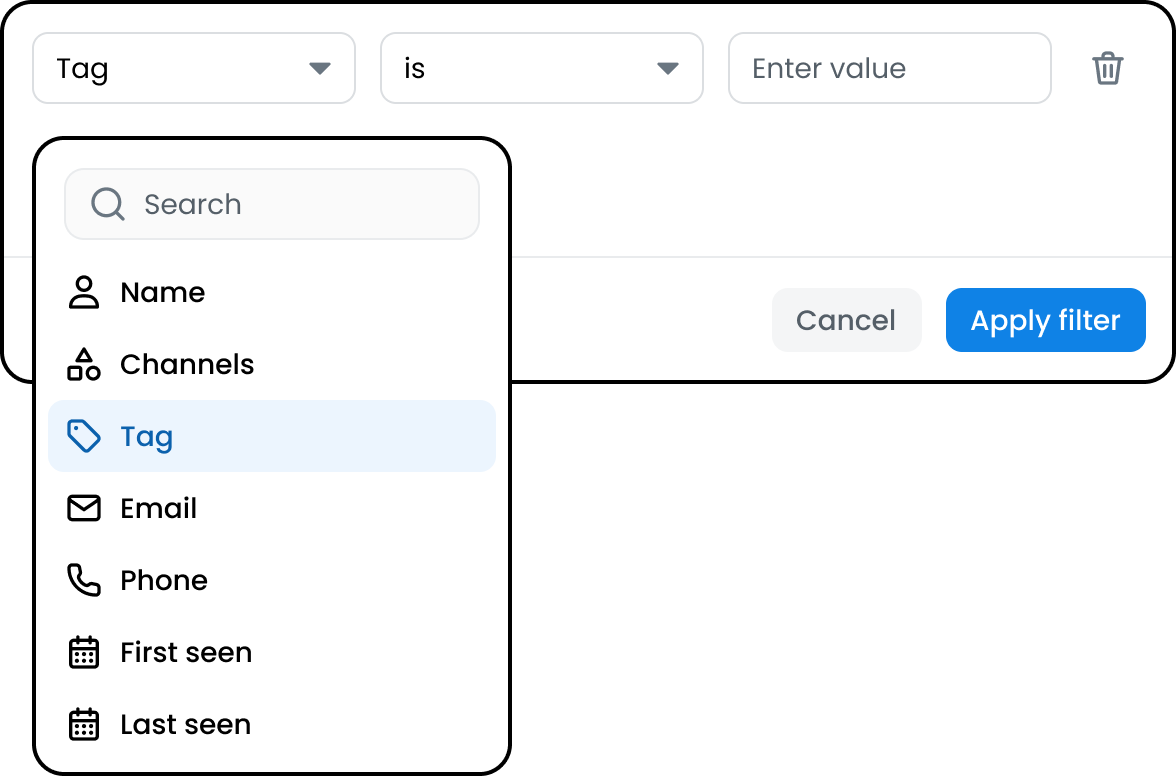Cancel the filter dialog
1176x776 pixels.
click(x=847, y=320)
